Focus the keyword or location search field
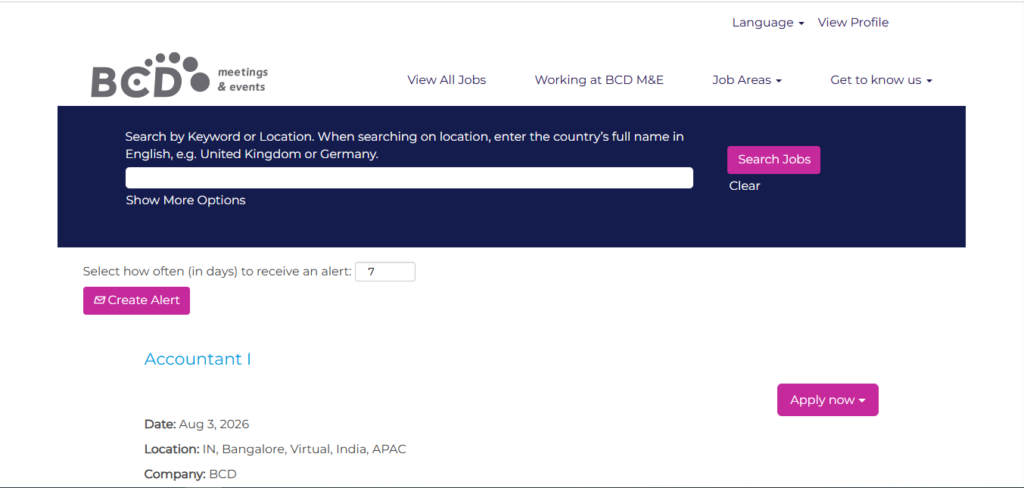Image resolution: width=1024 pixels, height=488 pixels. [x=409, y=178]
